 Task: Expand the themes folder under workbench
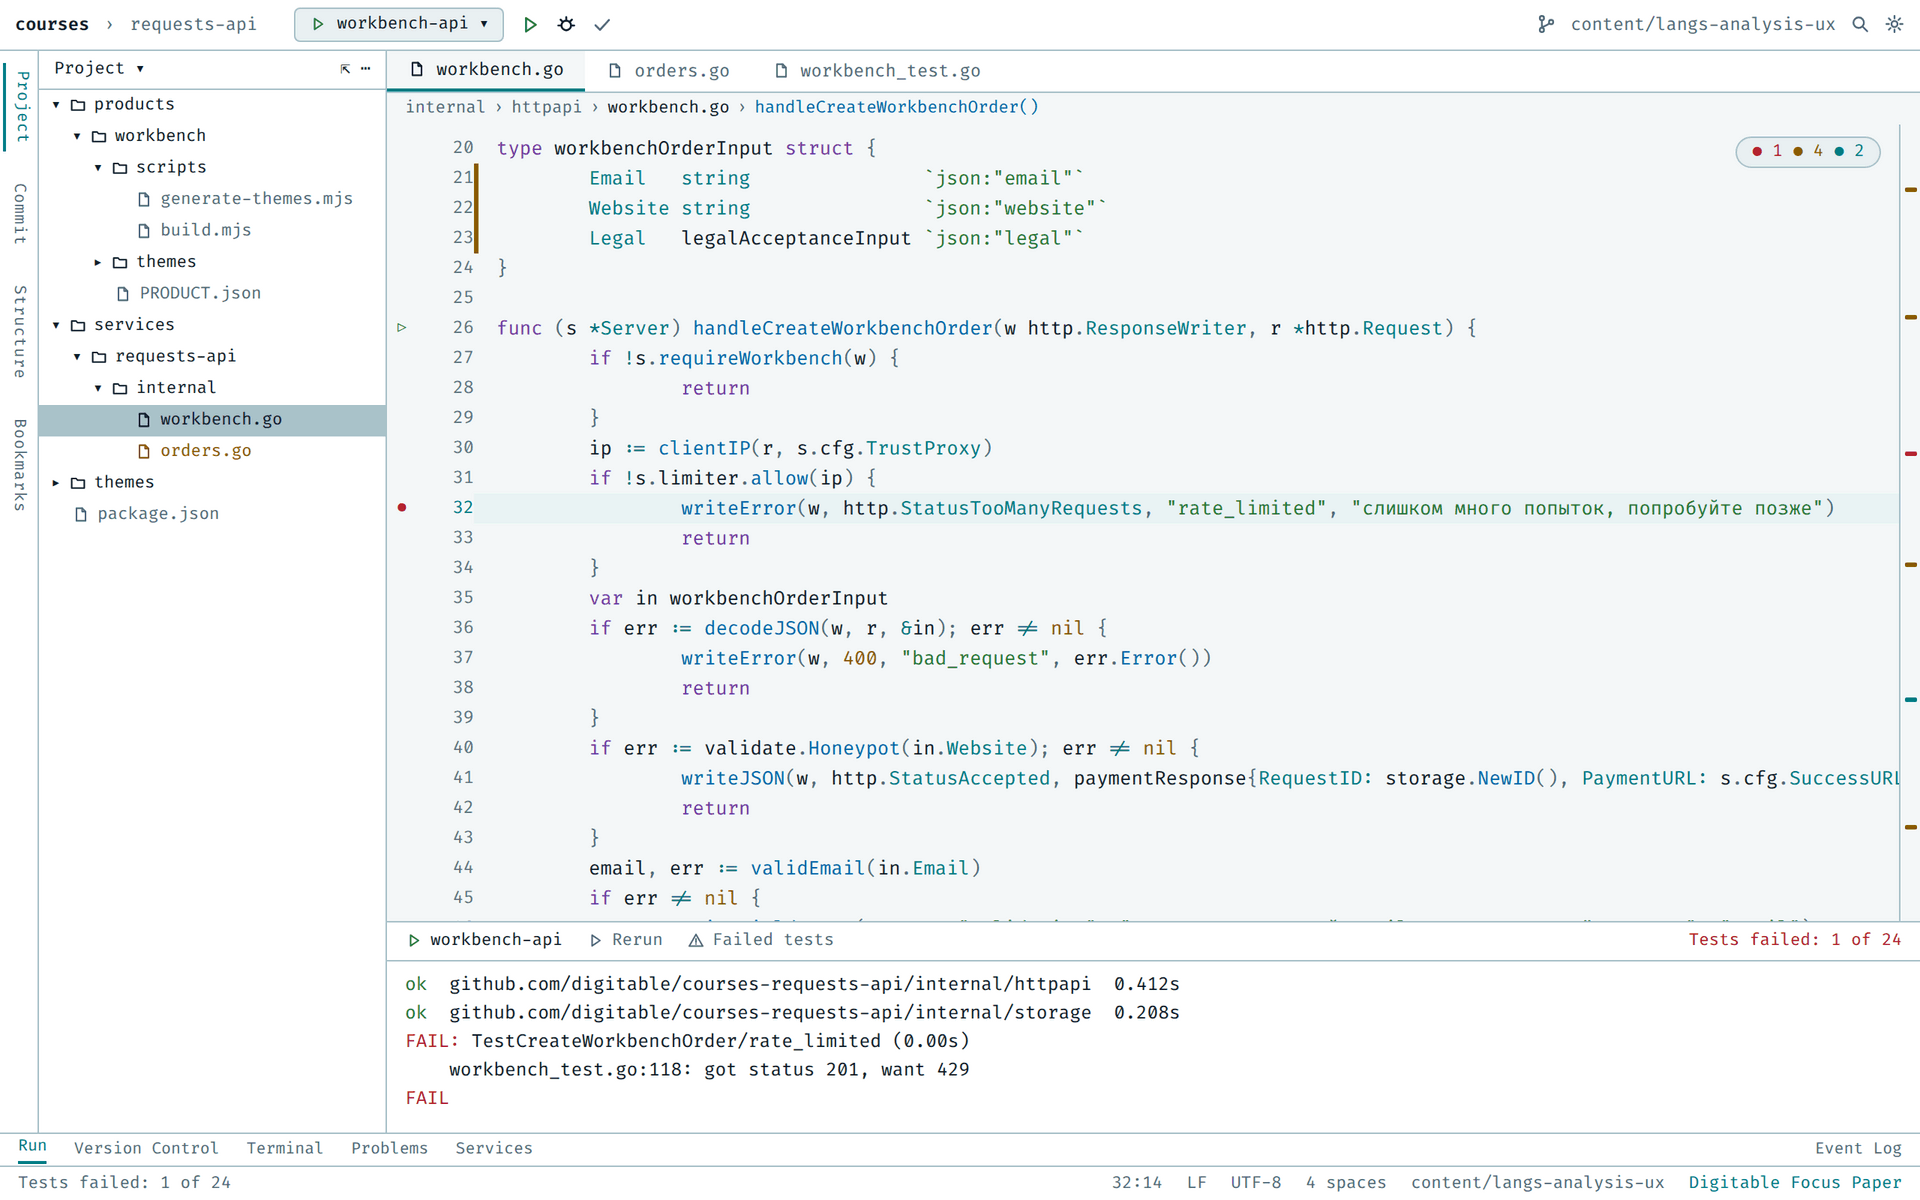[x=99, y=262]
